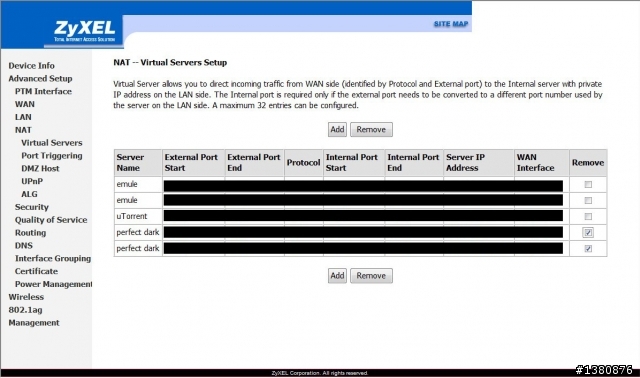Check Remove box for uTorrent row
Screen dimensions: 640x378
click(x=588, y=216)
